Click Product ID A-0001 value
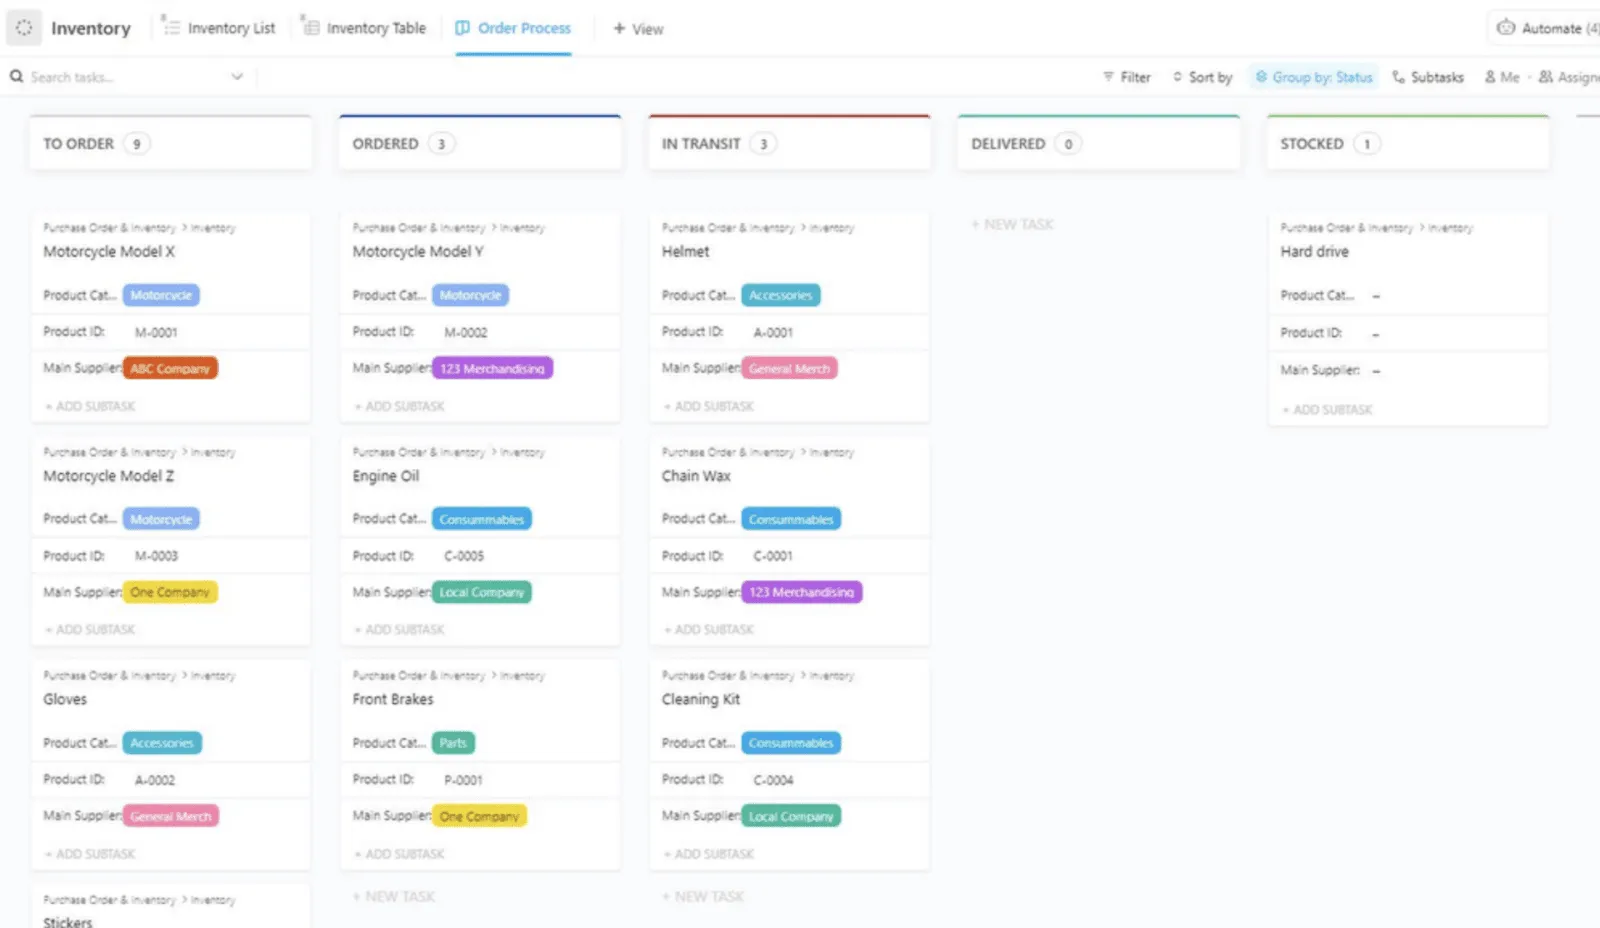The width and height of the screenshot is (1600, 928). point(773,332)
